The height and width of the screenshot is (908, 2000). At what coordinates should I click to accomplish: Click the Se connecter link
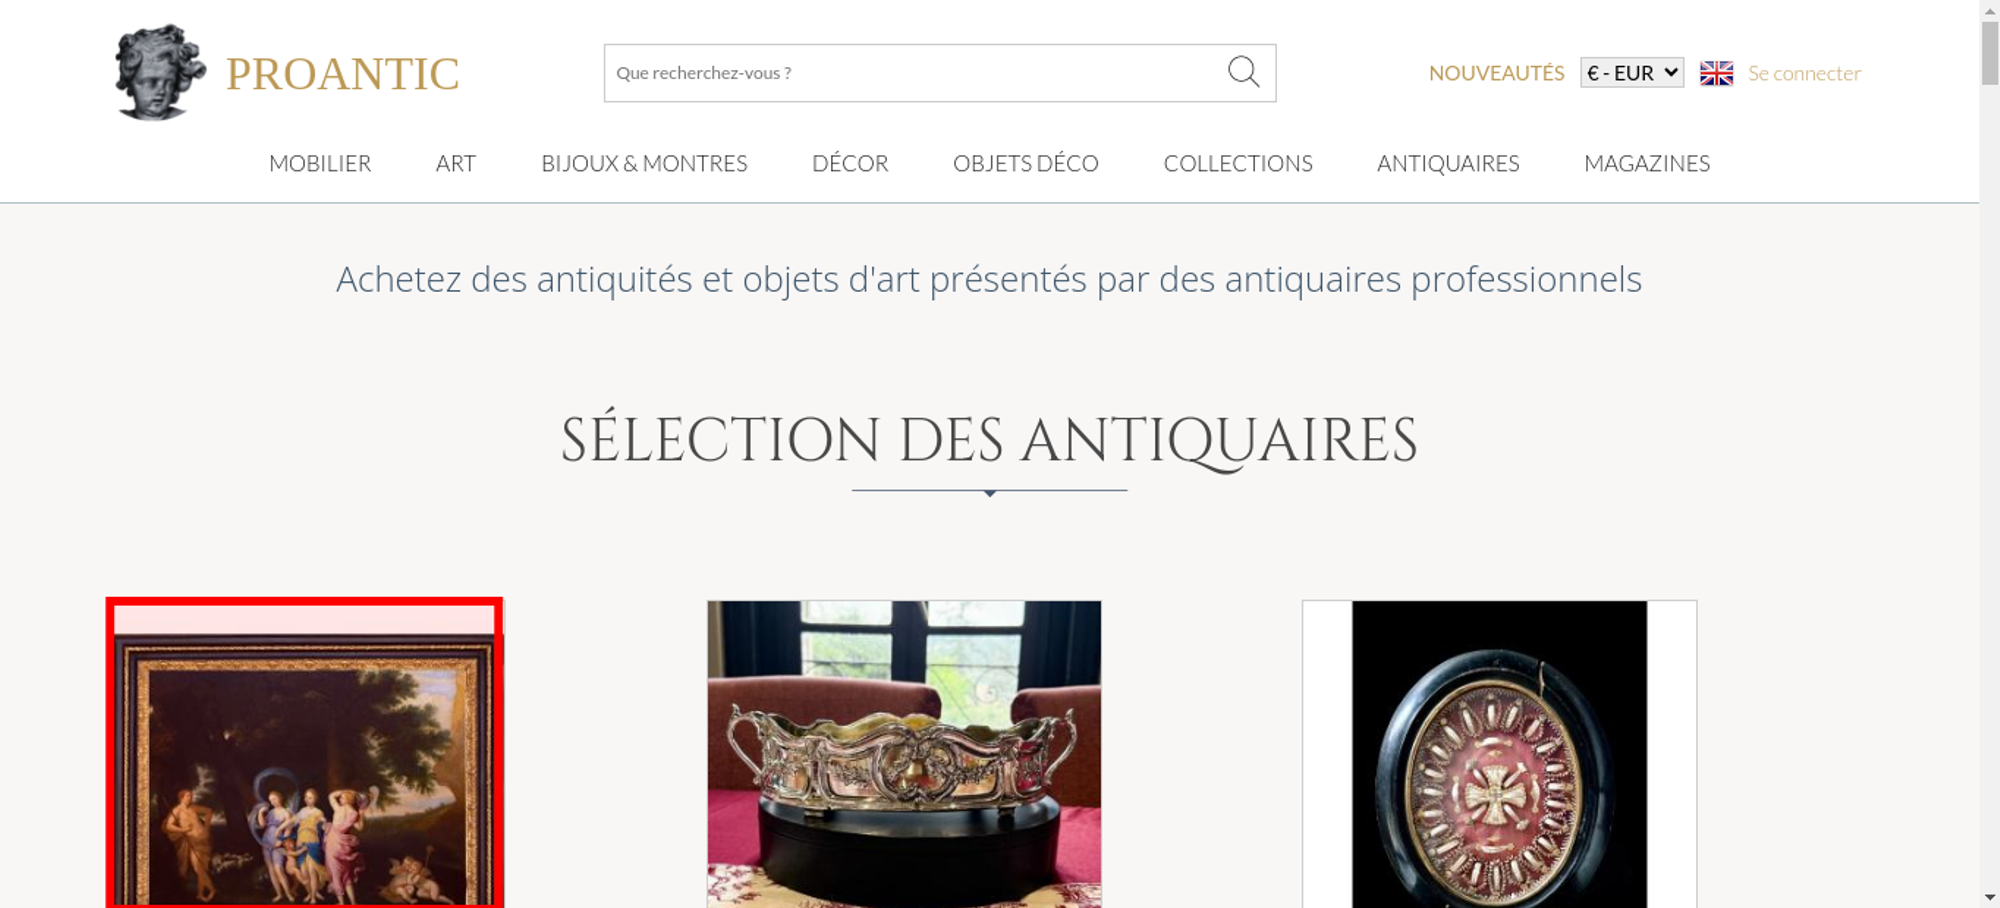click(x=1804, y=73)
